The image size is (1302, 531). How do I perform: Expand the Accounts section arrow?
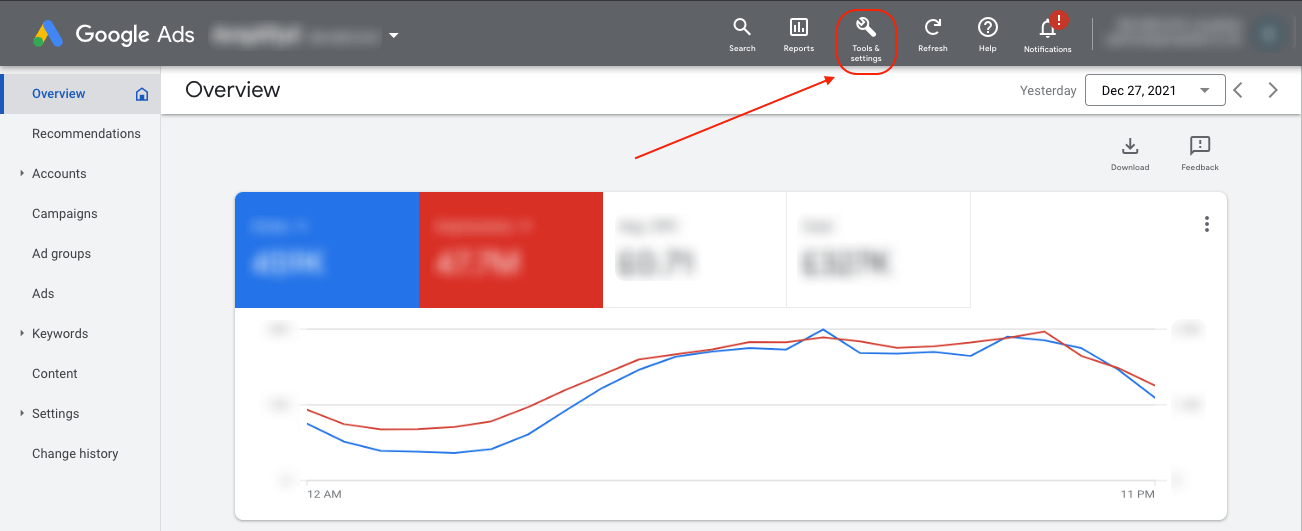pos(22,173)
